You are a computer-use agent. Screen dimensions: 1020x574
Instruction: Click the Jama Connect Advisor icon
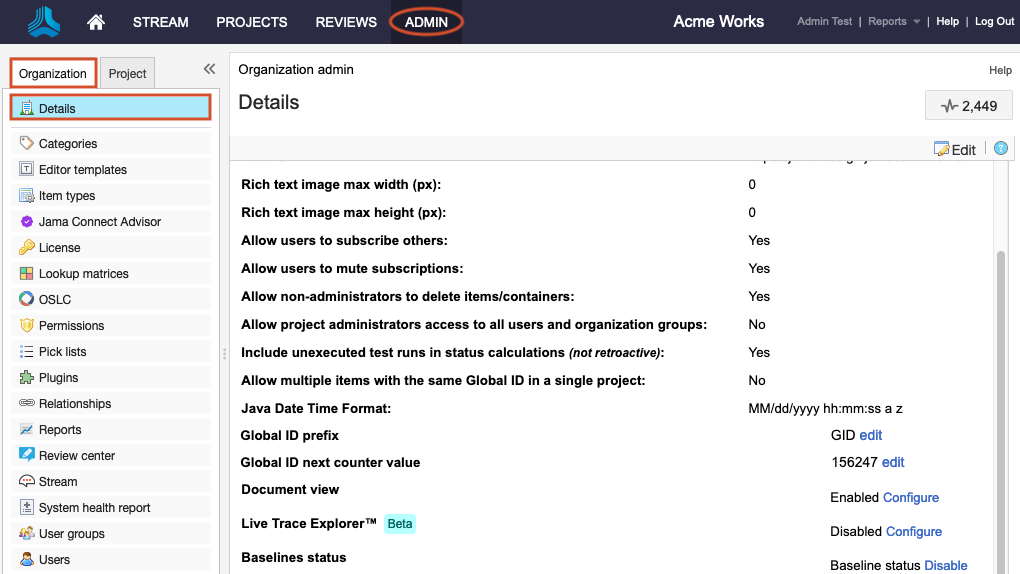27,221
